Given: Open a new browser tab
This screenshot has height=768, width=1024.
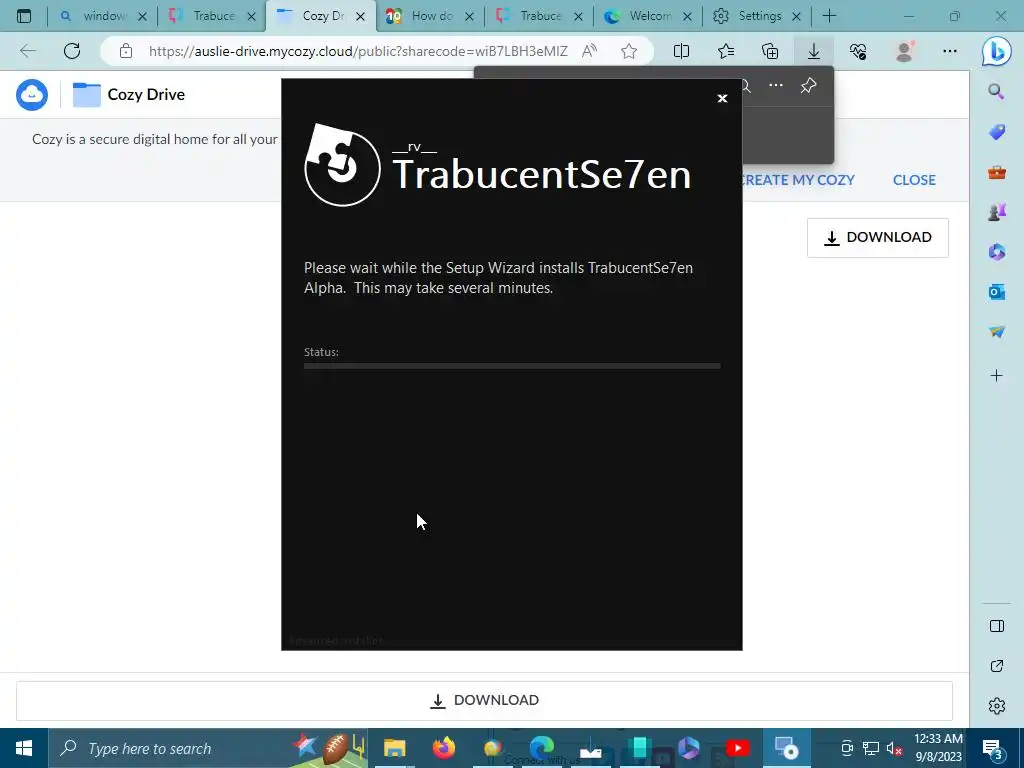Looking at the screenshot, I should tap(829, 16).
